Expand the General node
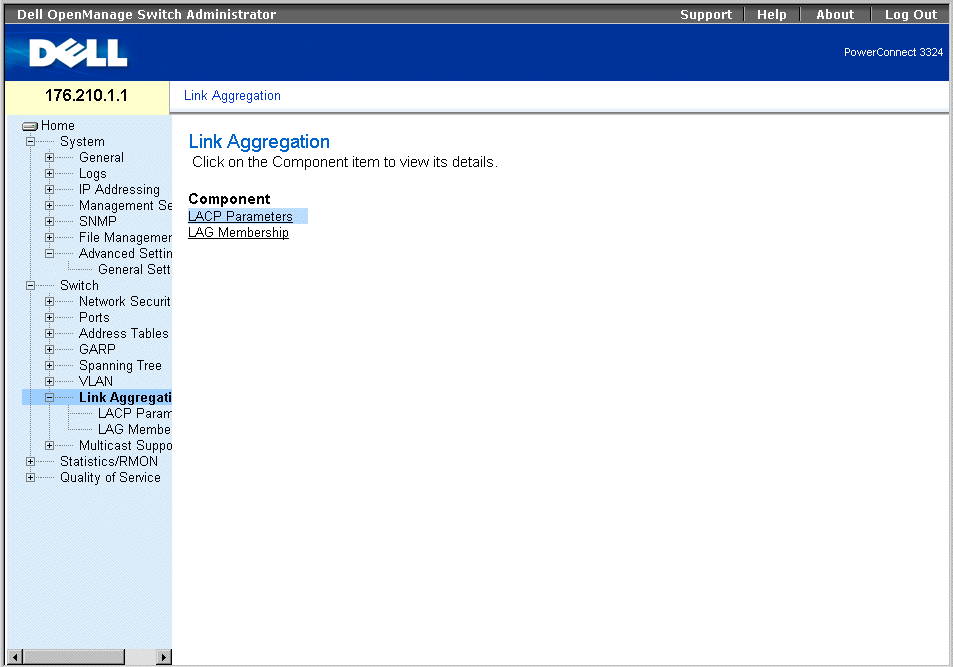Viewport: 953px width, 667px height. click(x=49, y=157)
